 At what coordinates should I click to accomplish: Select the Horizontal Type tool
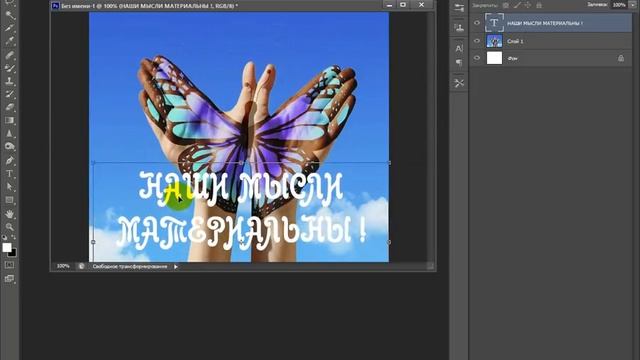(x=10, y=173)
